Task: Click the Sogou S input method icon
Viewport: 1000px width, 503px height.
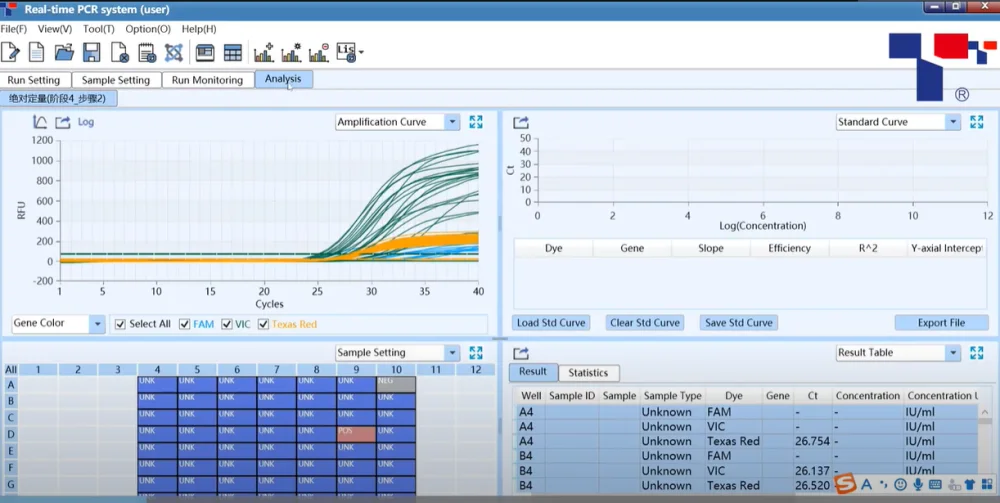Action: (846, 484)
